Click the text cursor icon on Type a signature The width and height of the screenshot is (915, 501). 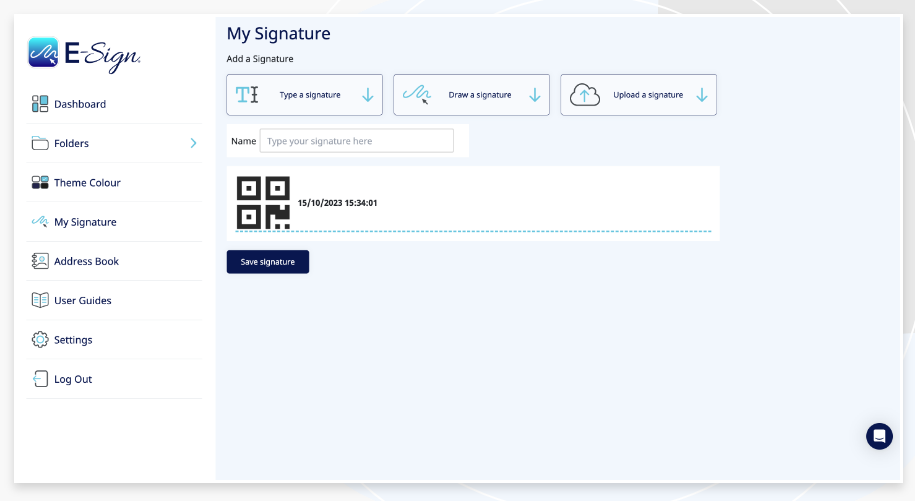click(x=247, y=94)
